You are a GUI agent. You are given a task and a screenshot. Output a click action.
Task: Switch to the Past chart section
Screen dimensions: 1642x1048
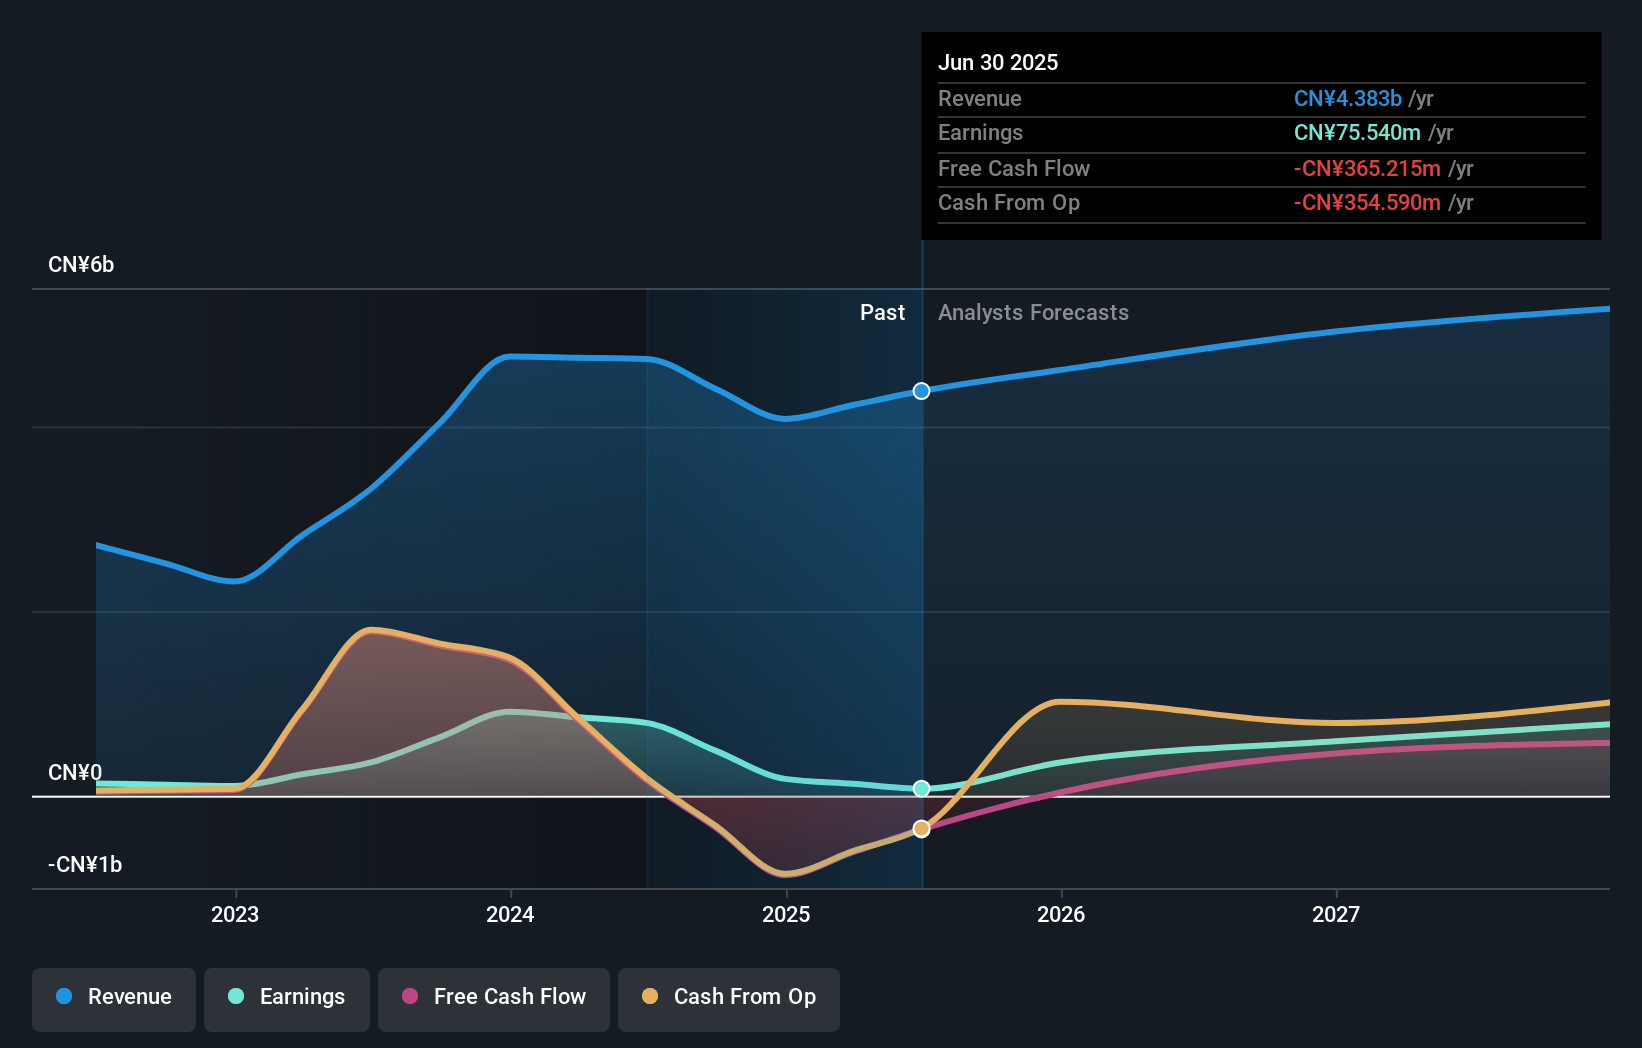pos(882,312)
